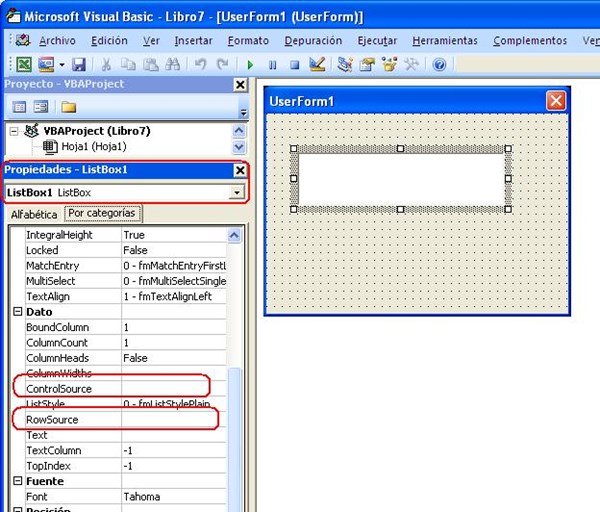Screen dimensions: 600x512
Task: Click the Copy icon in the toolbar
Action: pos(128,64)
